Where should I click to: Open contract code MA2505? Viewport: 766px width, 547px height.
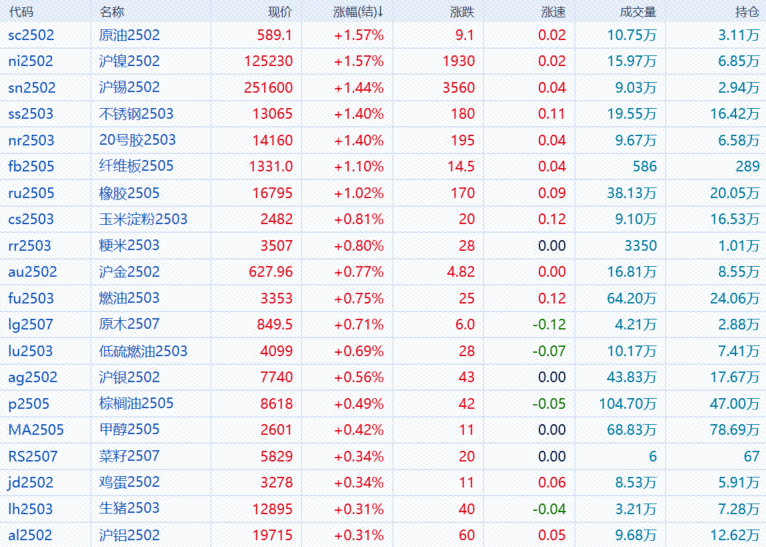[36, 430]
